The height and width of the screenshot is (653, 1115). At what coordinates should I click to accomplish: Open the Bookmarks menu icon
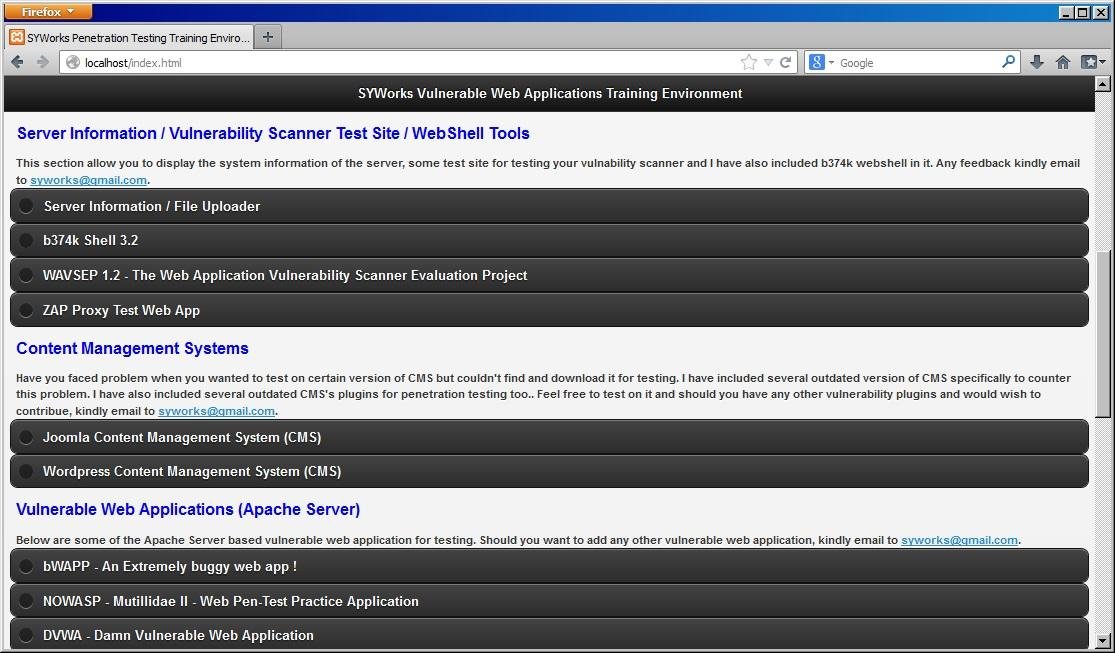pyautogui.click(x=1093, y=63)
